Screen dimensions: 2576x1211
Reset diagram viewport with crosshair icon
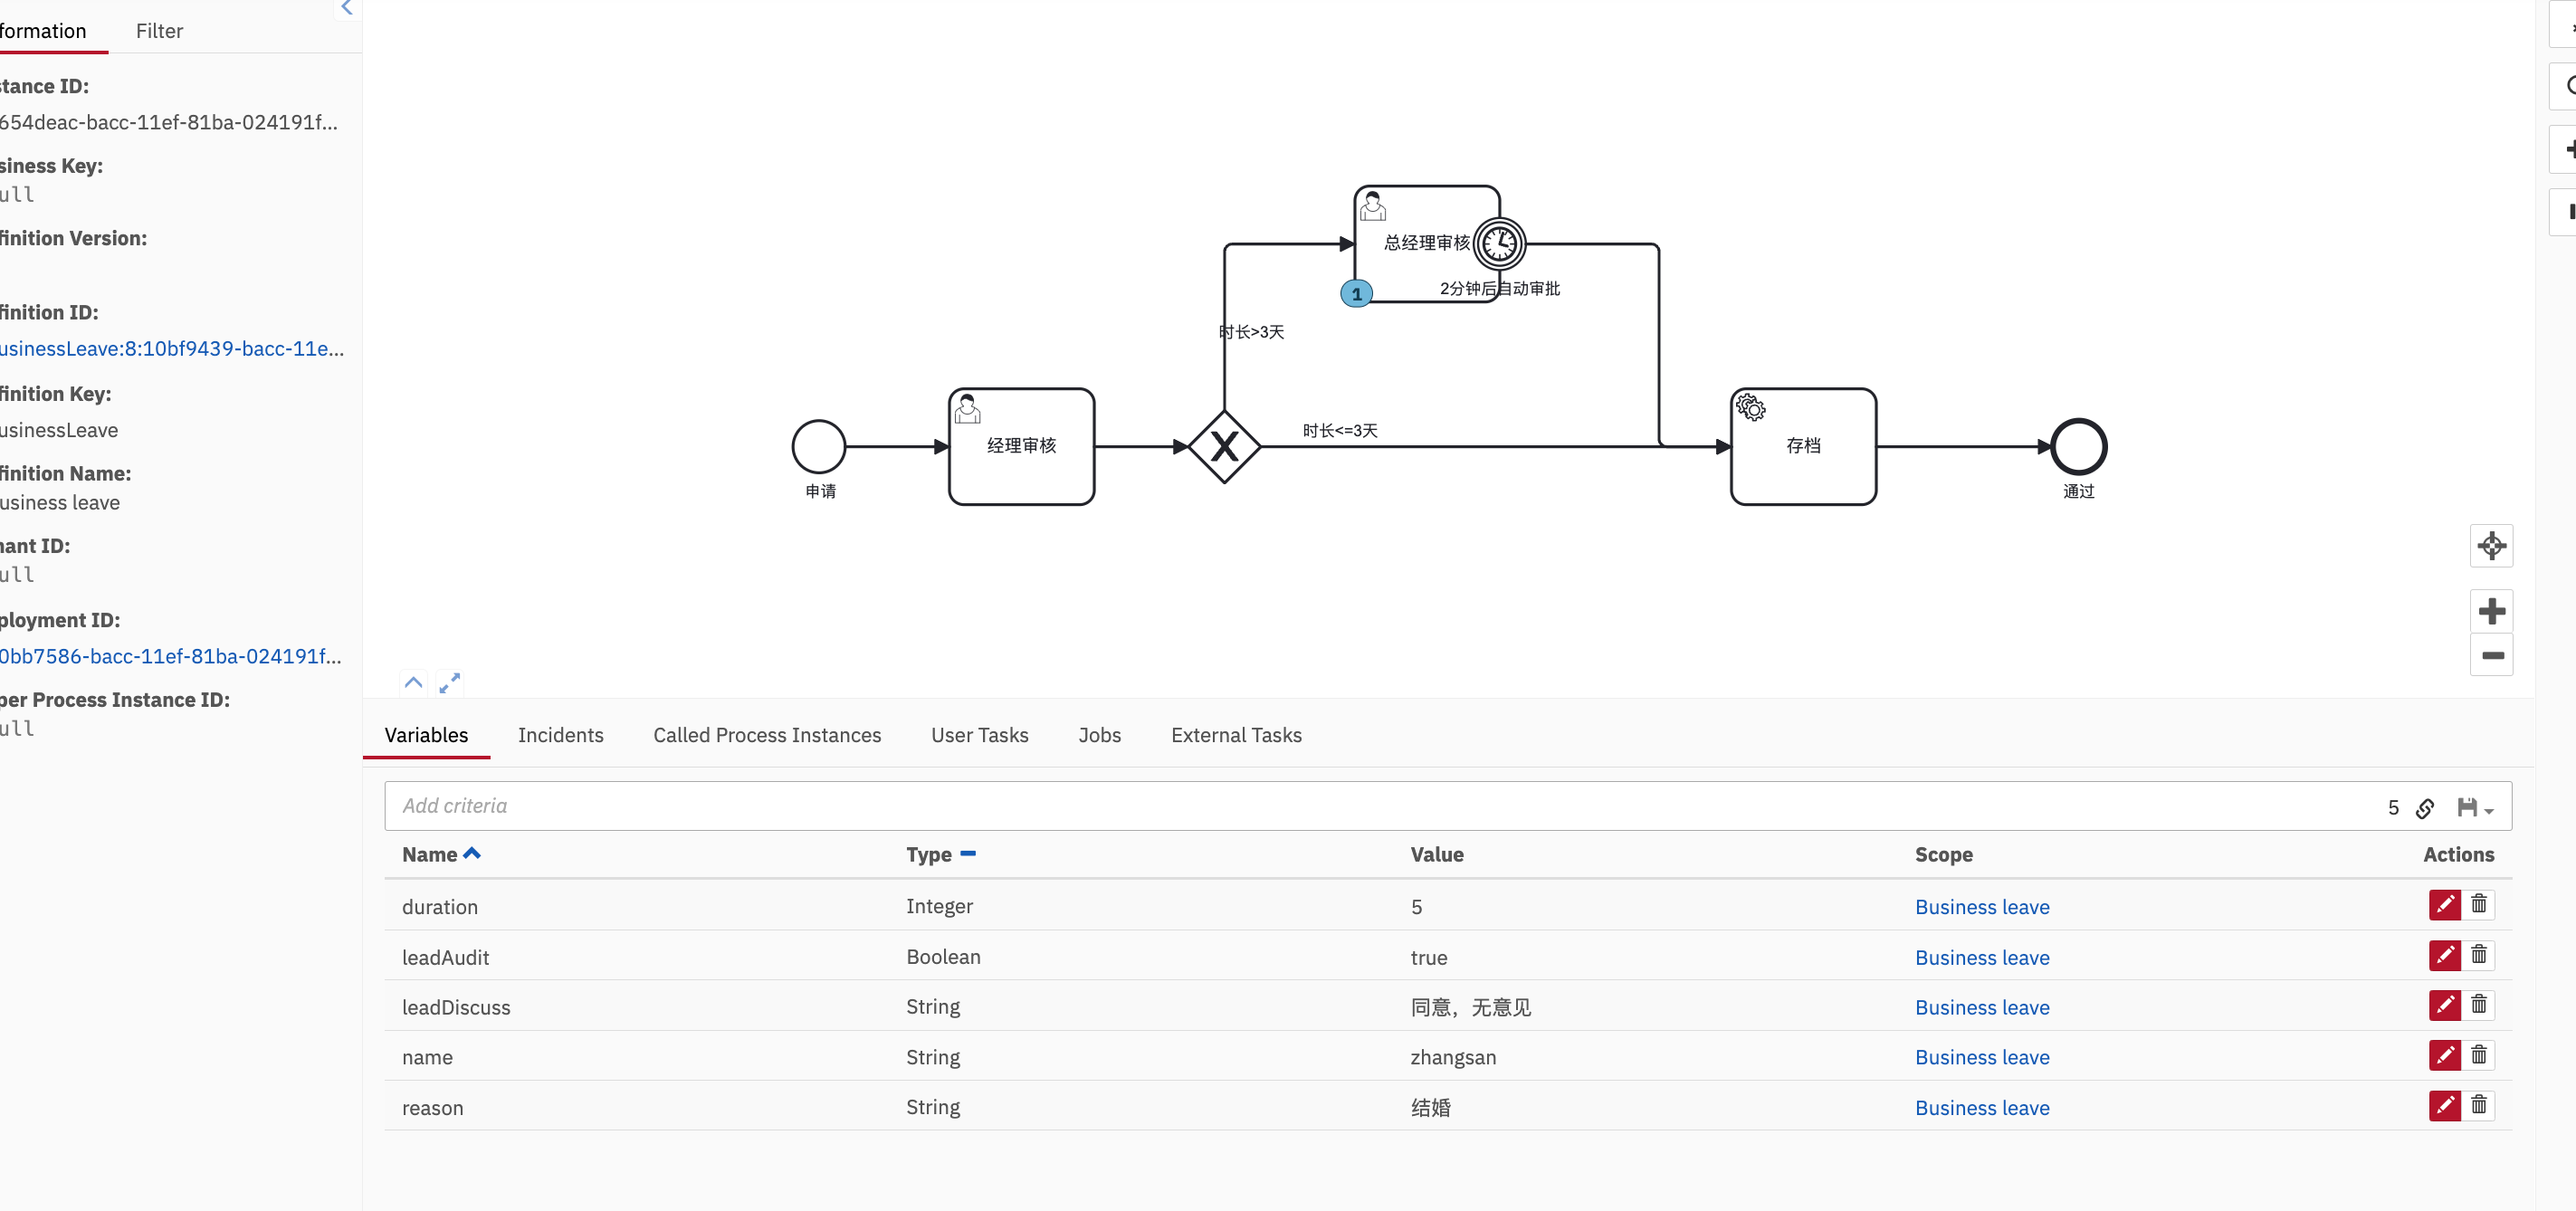click(2491, 546)
